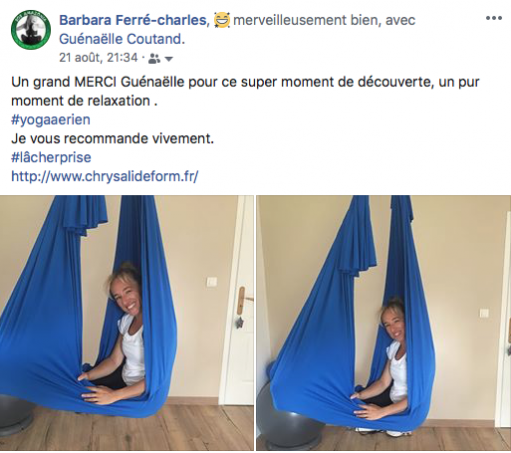Click the friends audience icon
This screenshot has width=511, height=453.
coord(154,59)
